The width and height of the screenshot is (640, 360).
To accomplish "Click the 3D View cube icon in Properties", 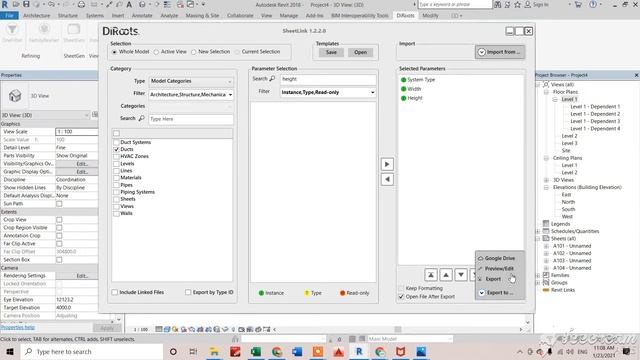I will (15, 96).
